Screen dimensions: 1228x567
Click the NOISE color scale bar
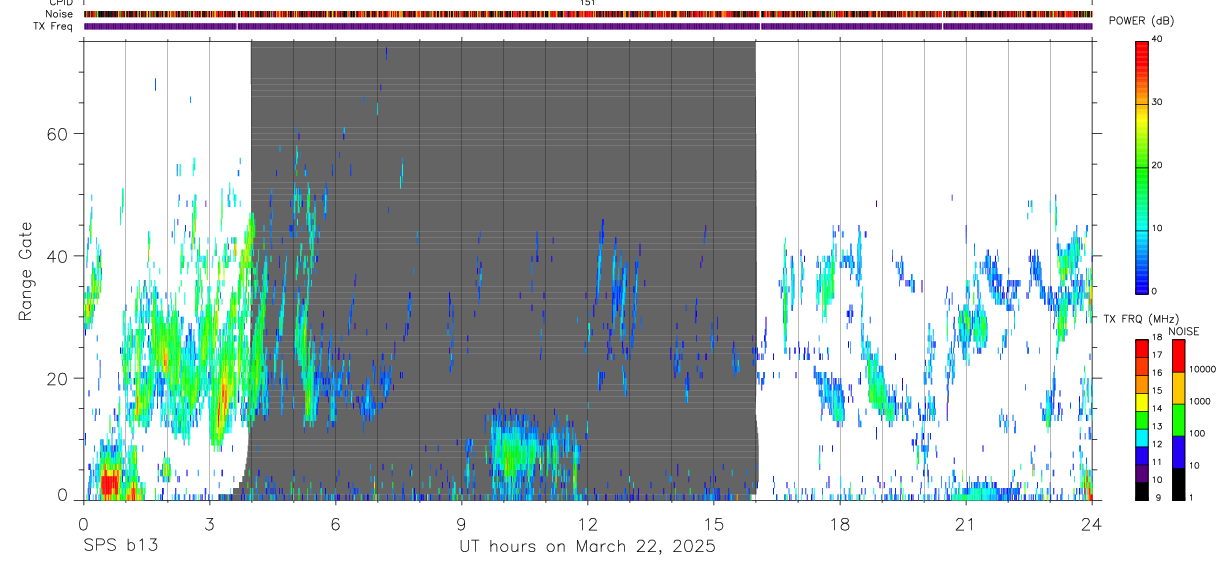[1178, 420]
